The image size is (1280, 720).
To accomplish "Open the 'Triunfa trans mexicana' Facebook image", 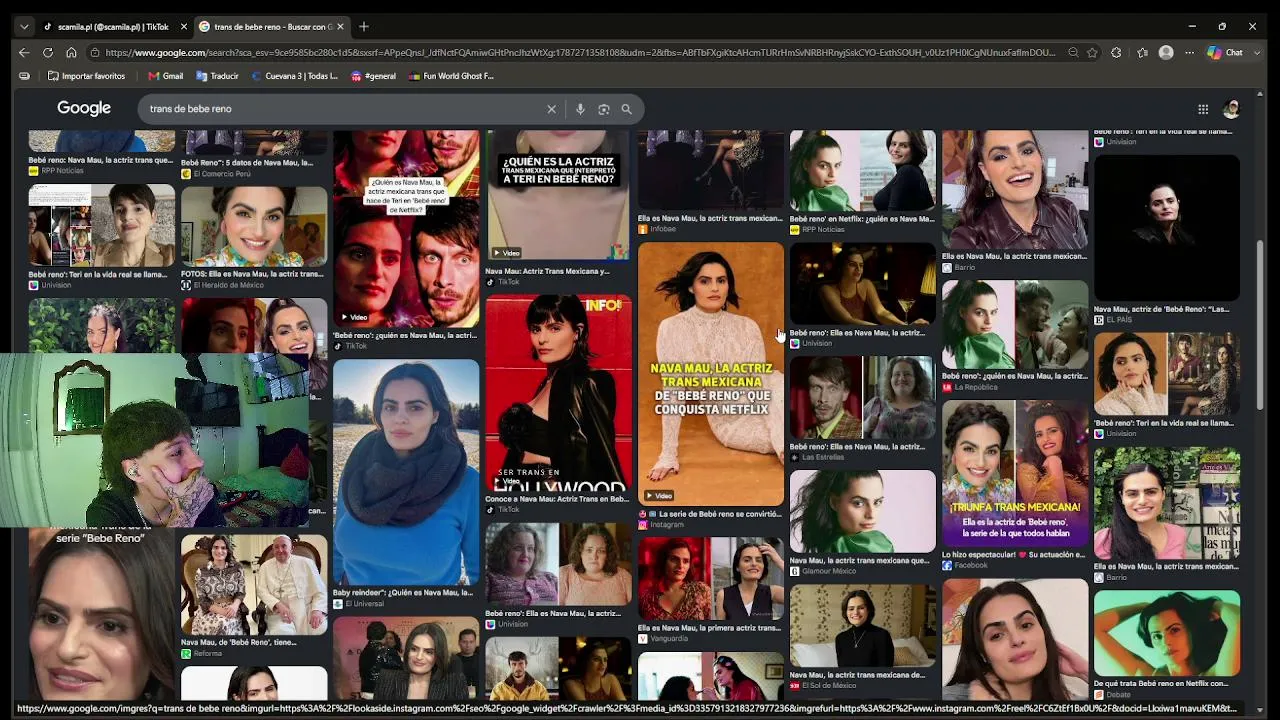I will click(x=1015, y=473).
